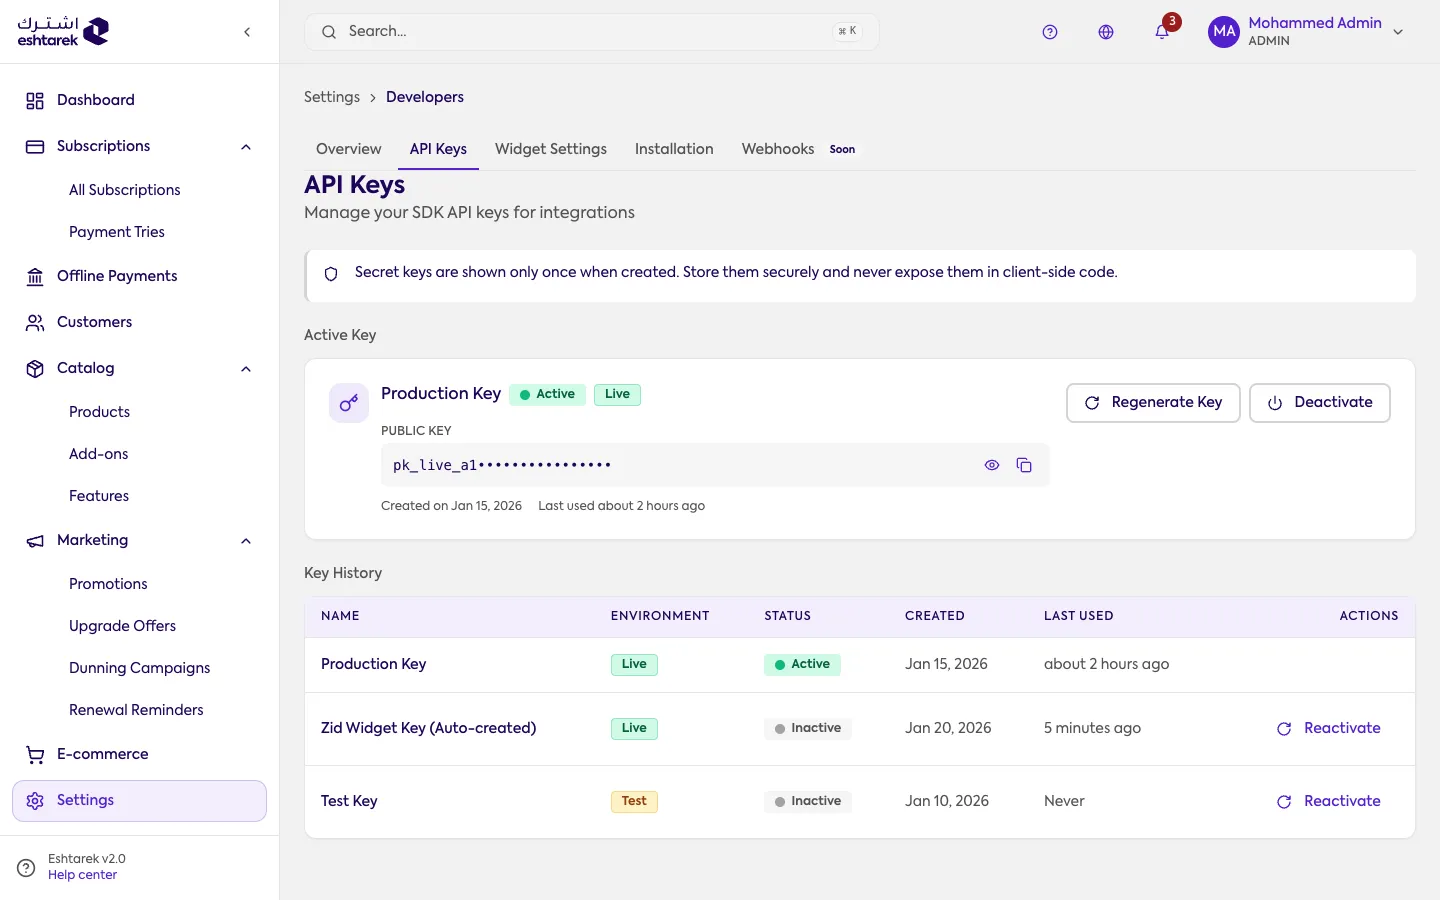The image size is (1440, 900).
Task: Select Settings in the sidebar
Action: click(x=139, y=801)
